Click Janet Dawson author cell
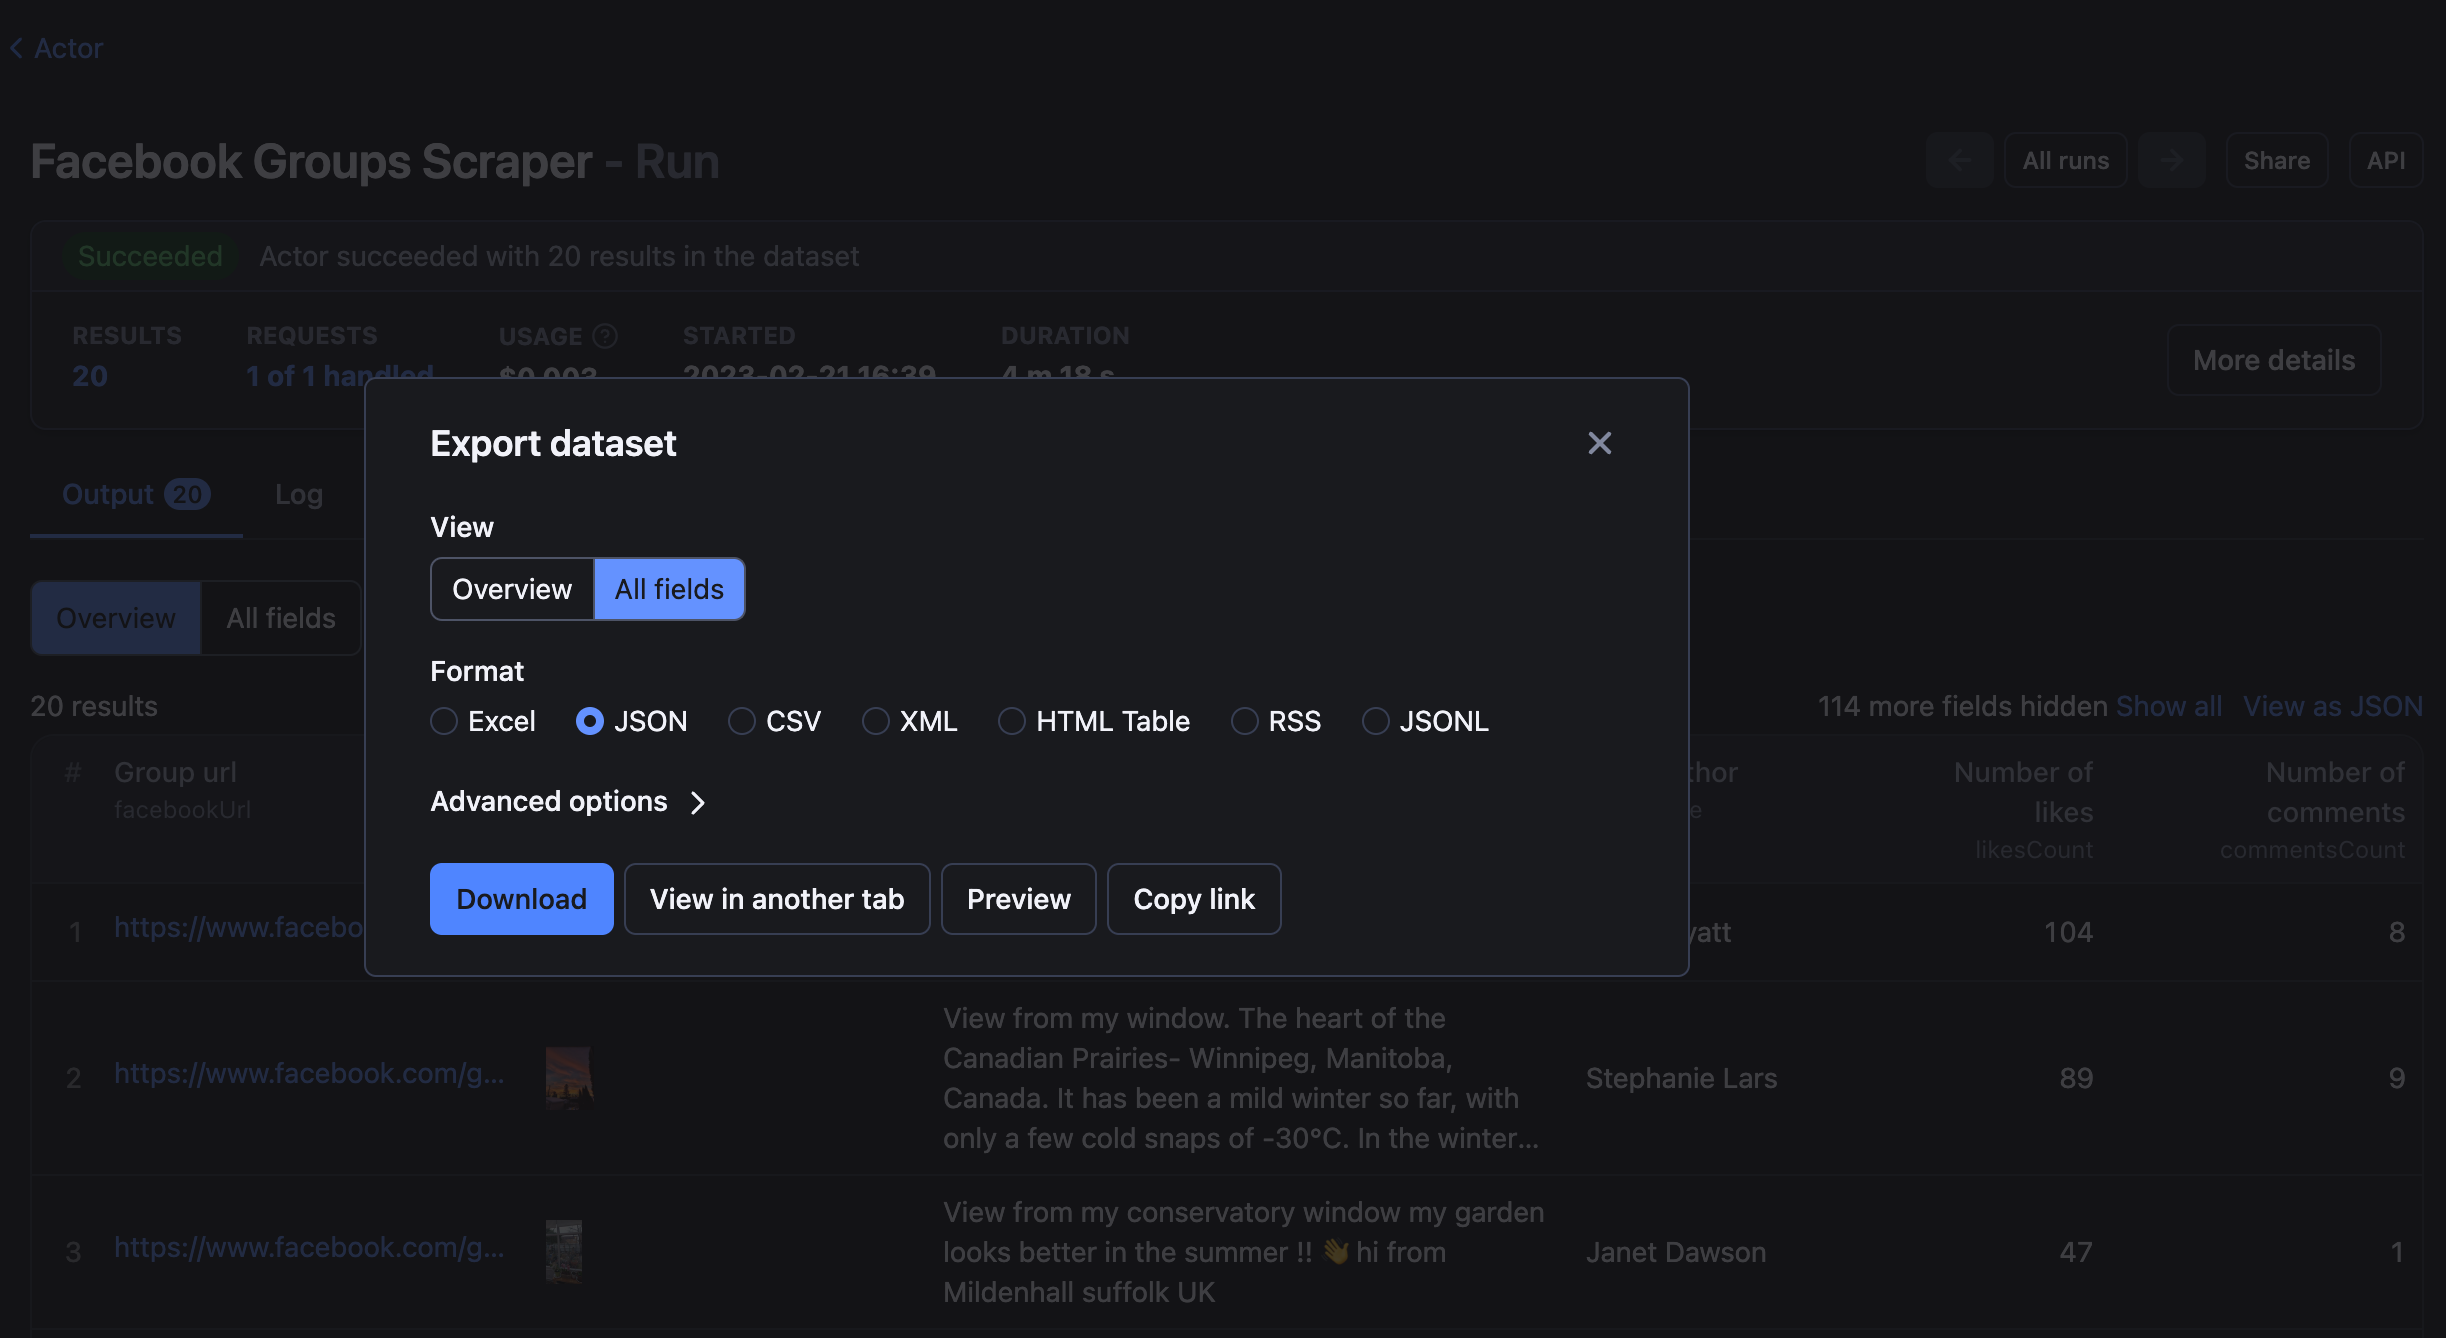Image resolution: width=2446 pixels, height=1338 pixels. tap(1675, 1252)
